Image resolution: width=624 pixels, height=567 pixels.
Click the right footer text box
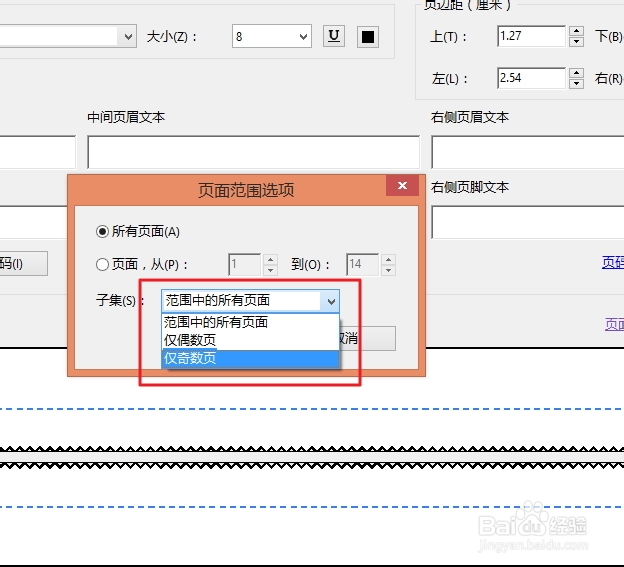[527, 222]
